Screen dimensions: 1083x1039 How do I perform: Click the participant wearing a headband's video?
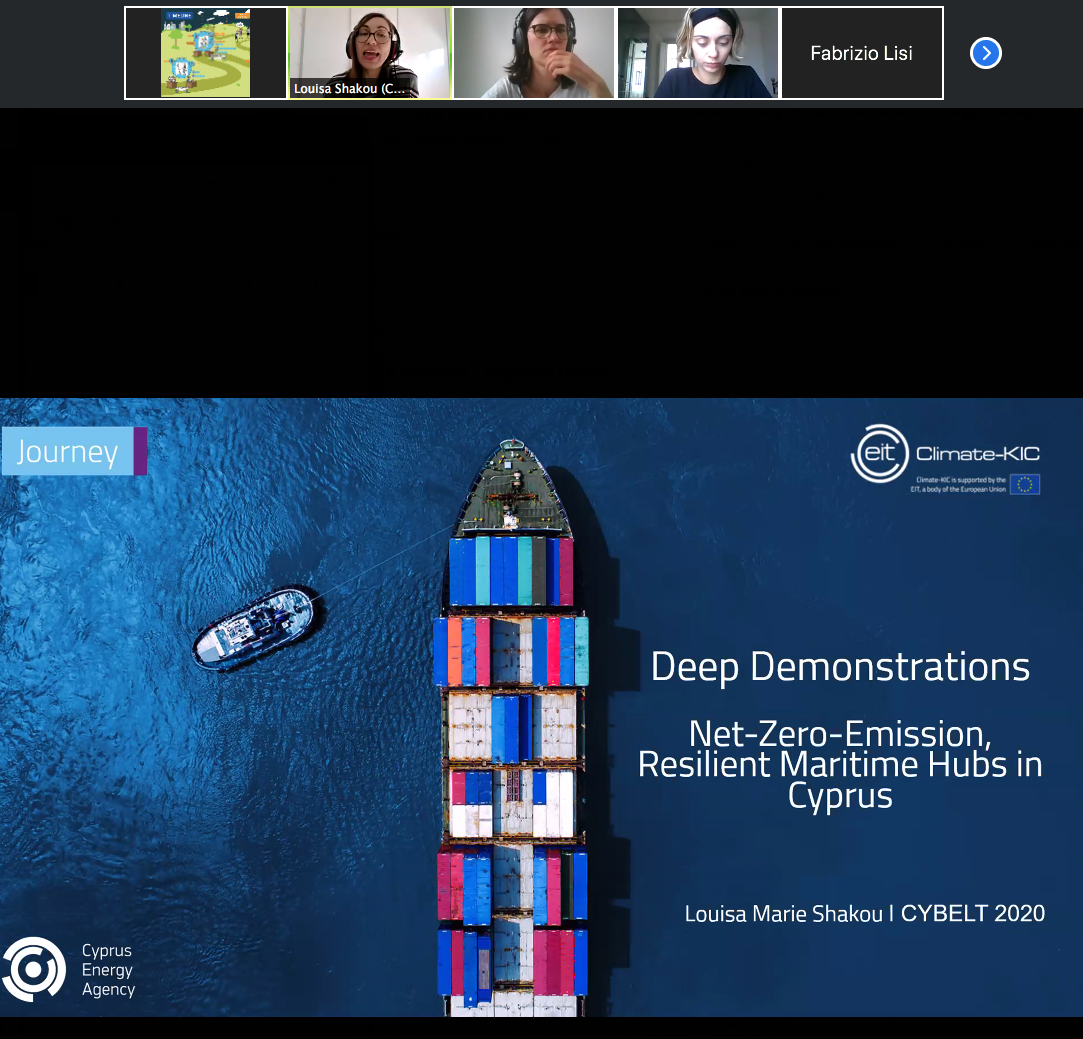pyautogui.click(x=697, y=52)
